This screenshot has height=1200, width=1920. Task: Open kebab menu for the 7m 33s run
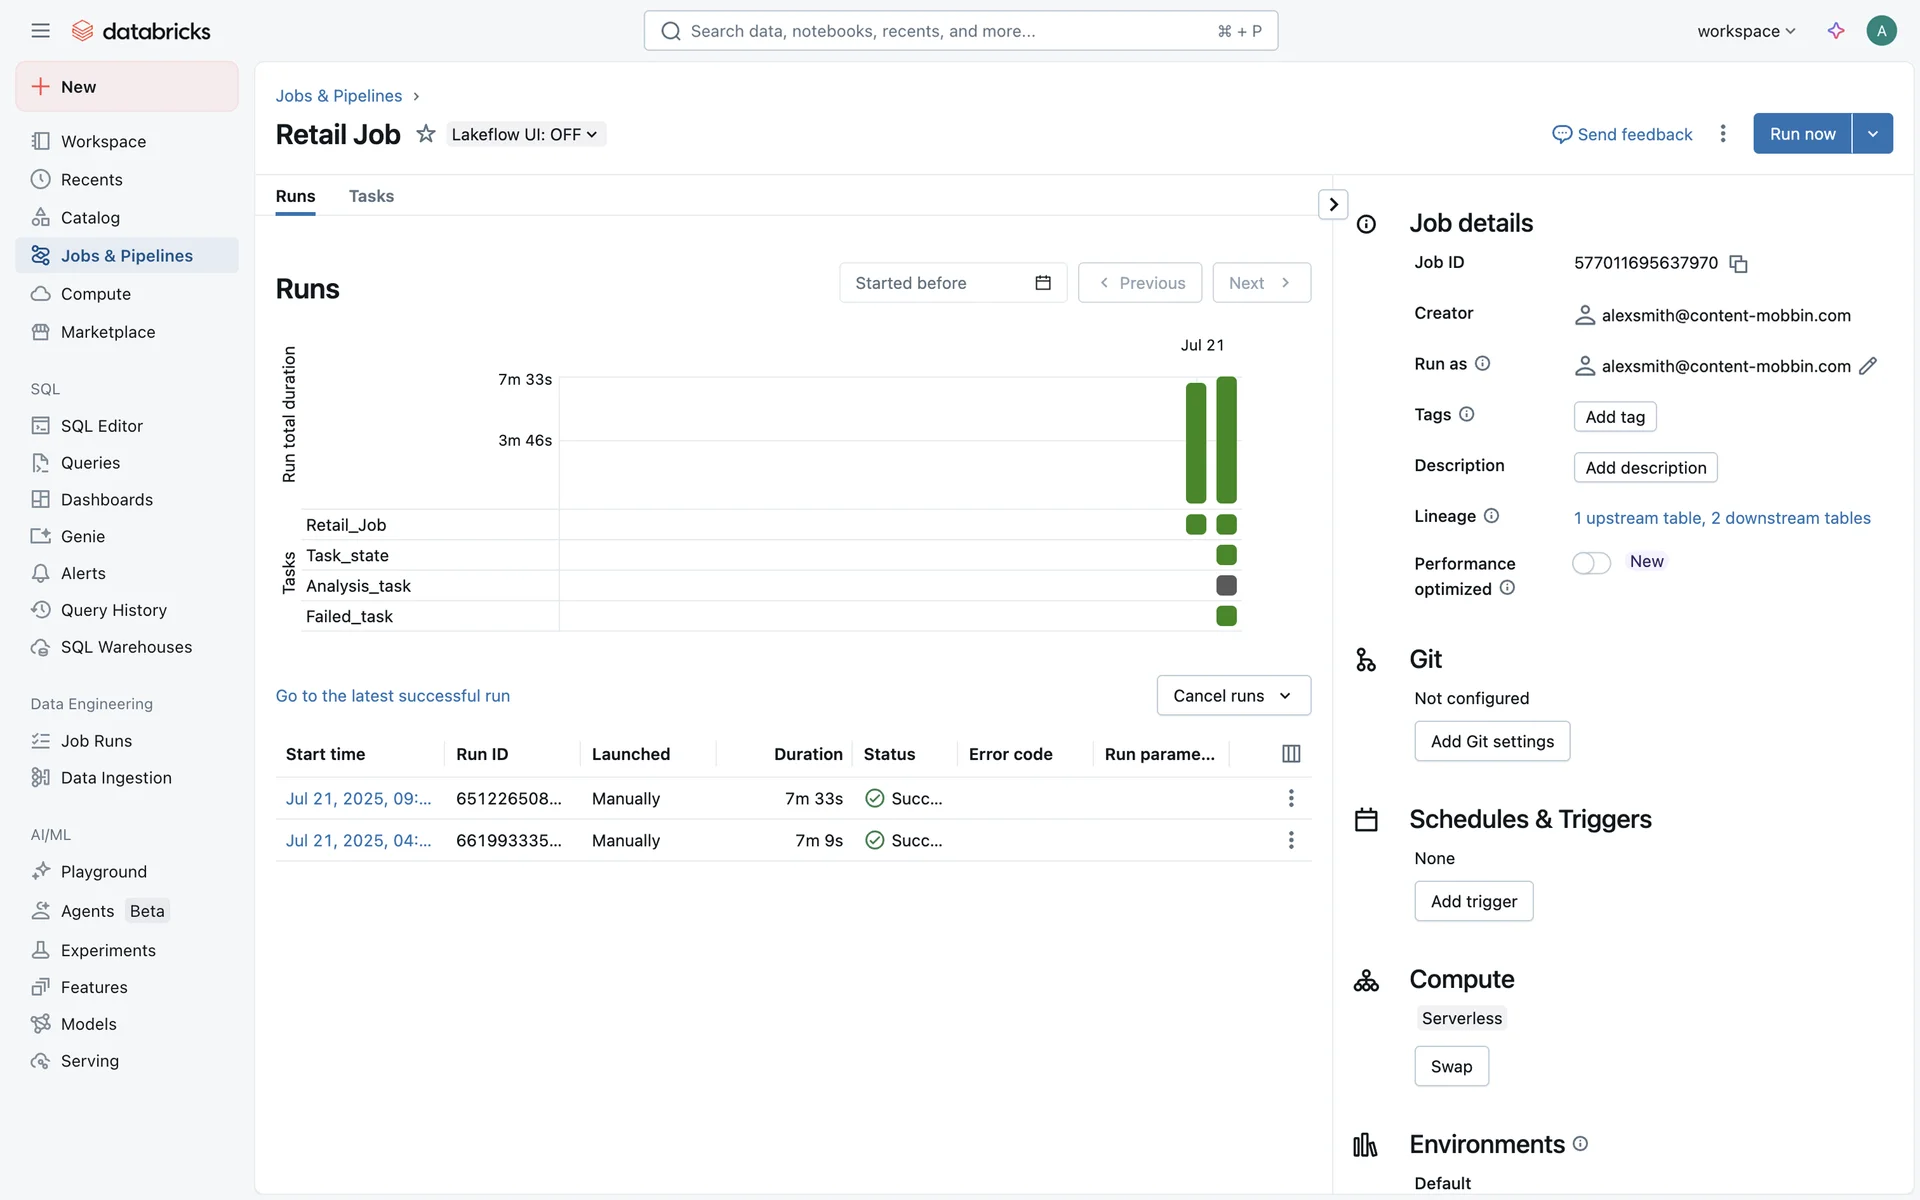coord(1291,798)
